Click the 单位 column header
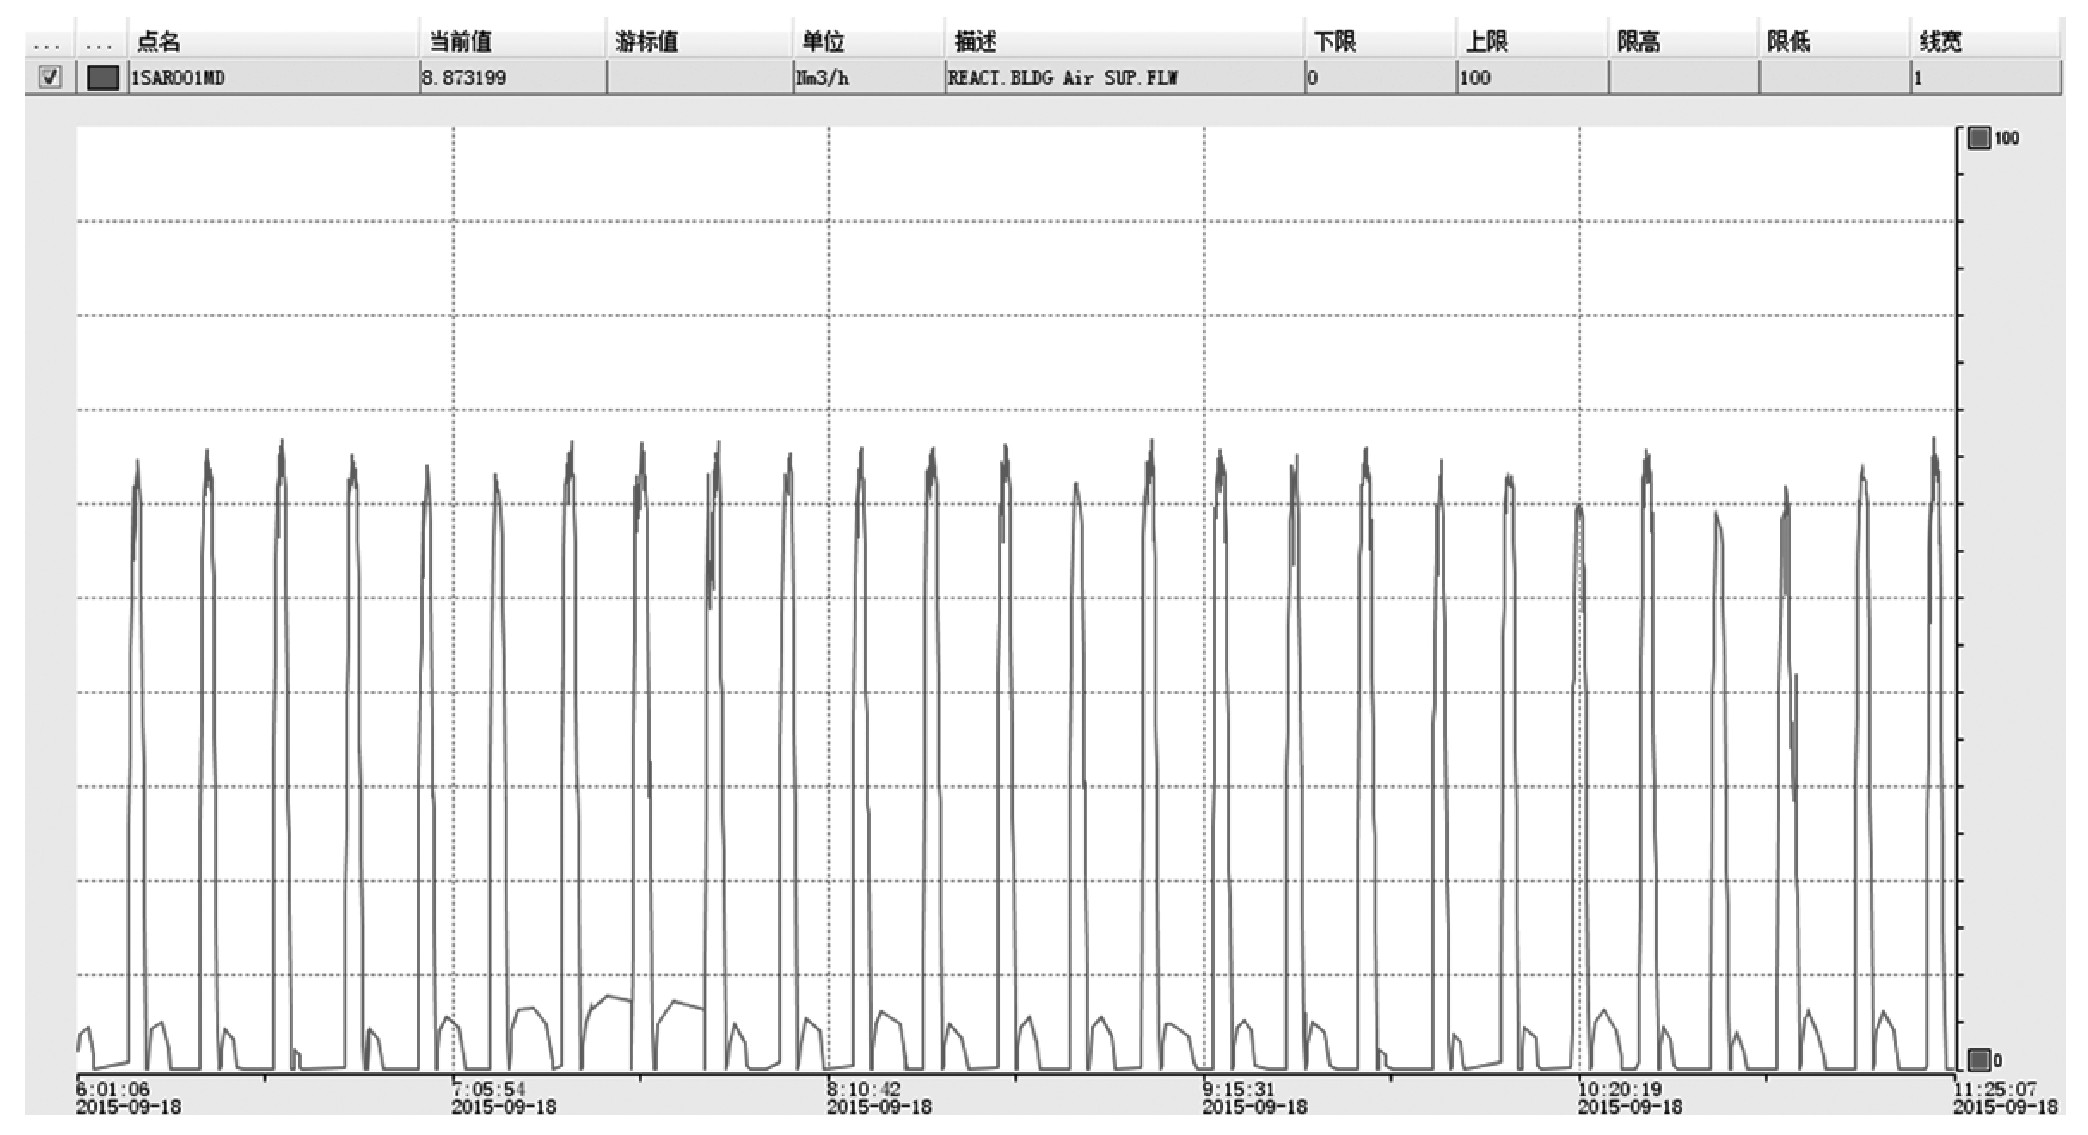This screenshot has width=2088, height=1135. [x=823, y=42]
